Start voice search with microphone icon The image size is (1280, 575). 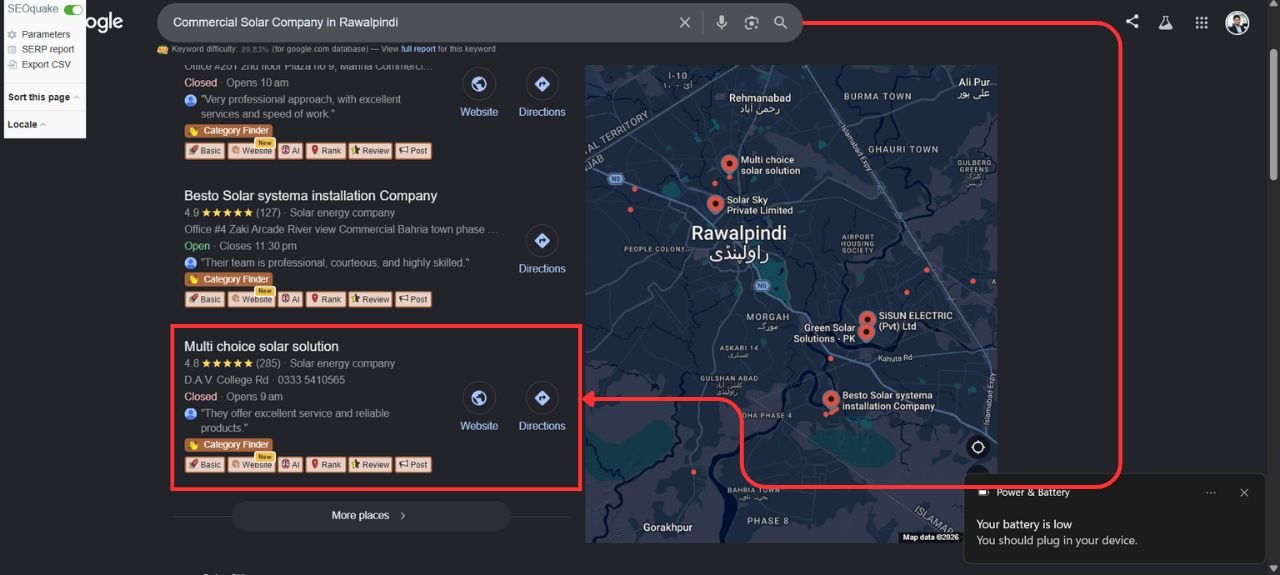[x=721, y=22]
